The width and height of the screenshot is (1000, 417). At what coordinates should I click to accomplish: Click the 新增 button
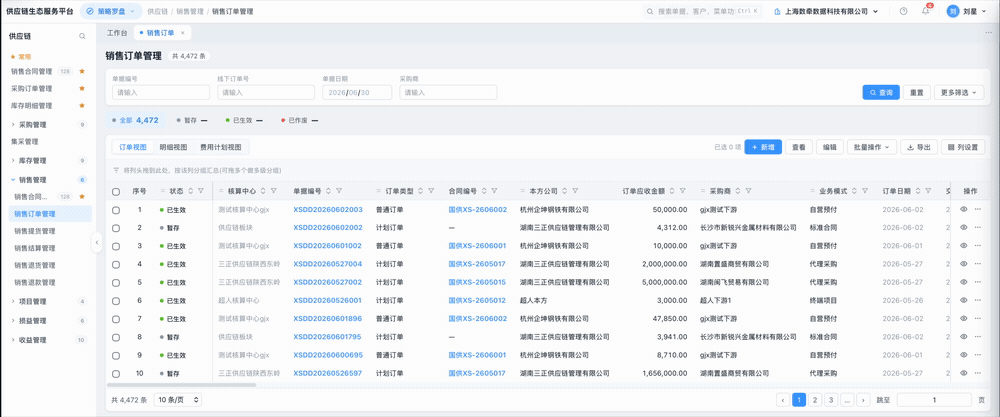point(763,147)
